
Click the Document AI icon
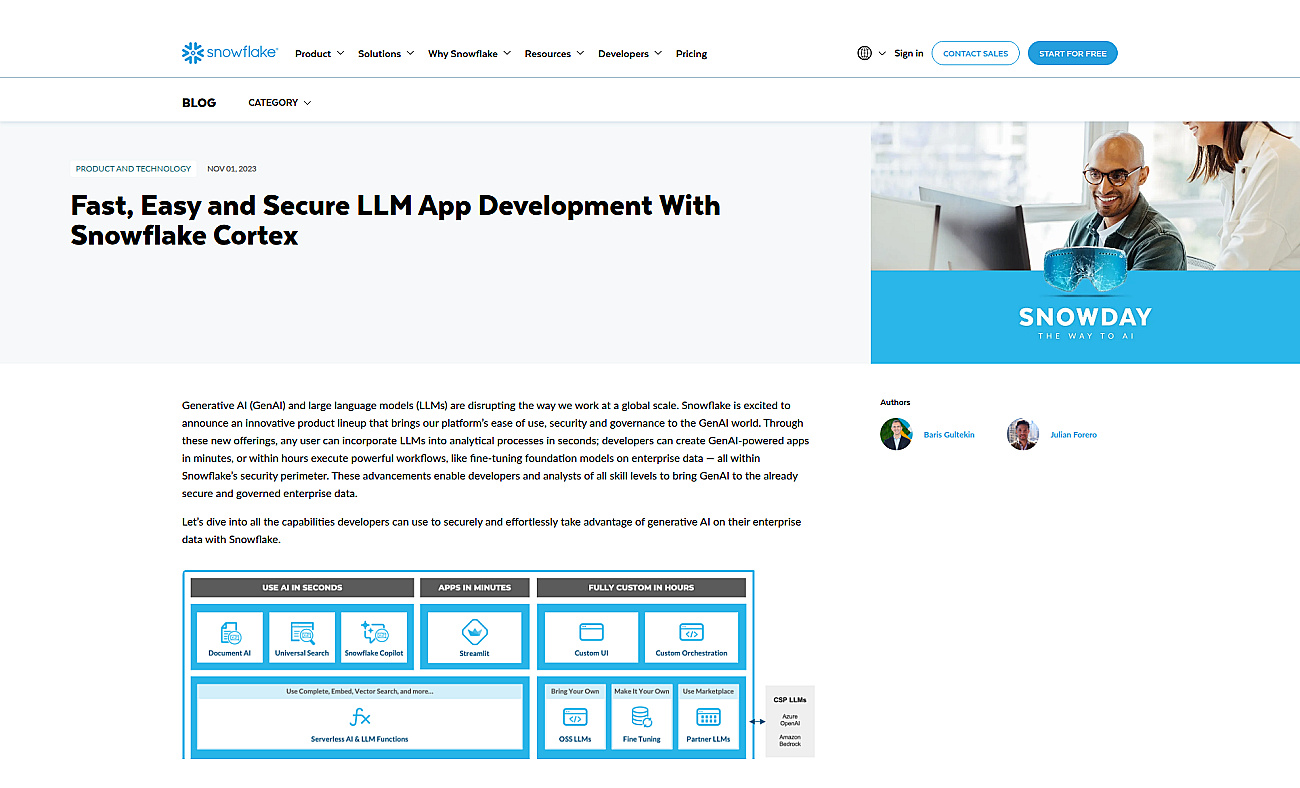pos(229,632)
